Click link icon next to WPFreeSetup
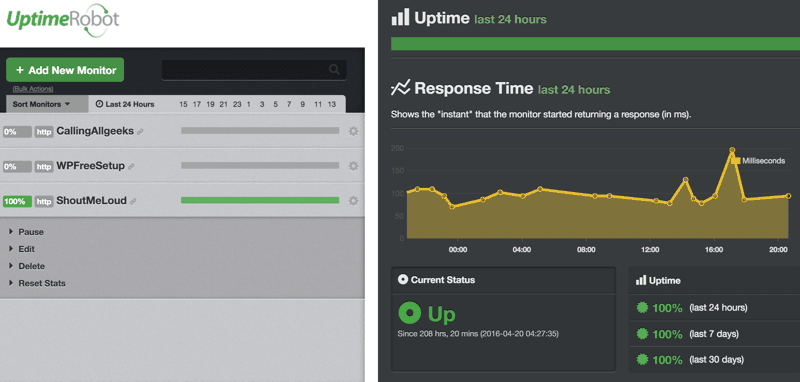Viewport: 800px width, 382px height. (x=131, y=166)
